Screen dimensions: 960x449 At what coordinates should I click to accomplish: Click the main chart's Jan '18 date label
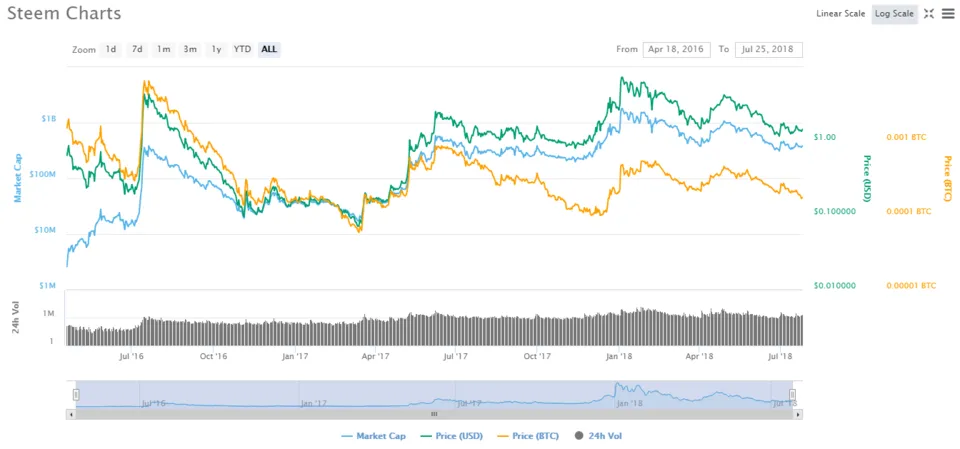[x=618, y=355]
